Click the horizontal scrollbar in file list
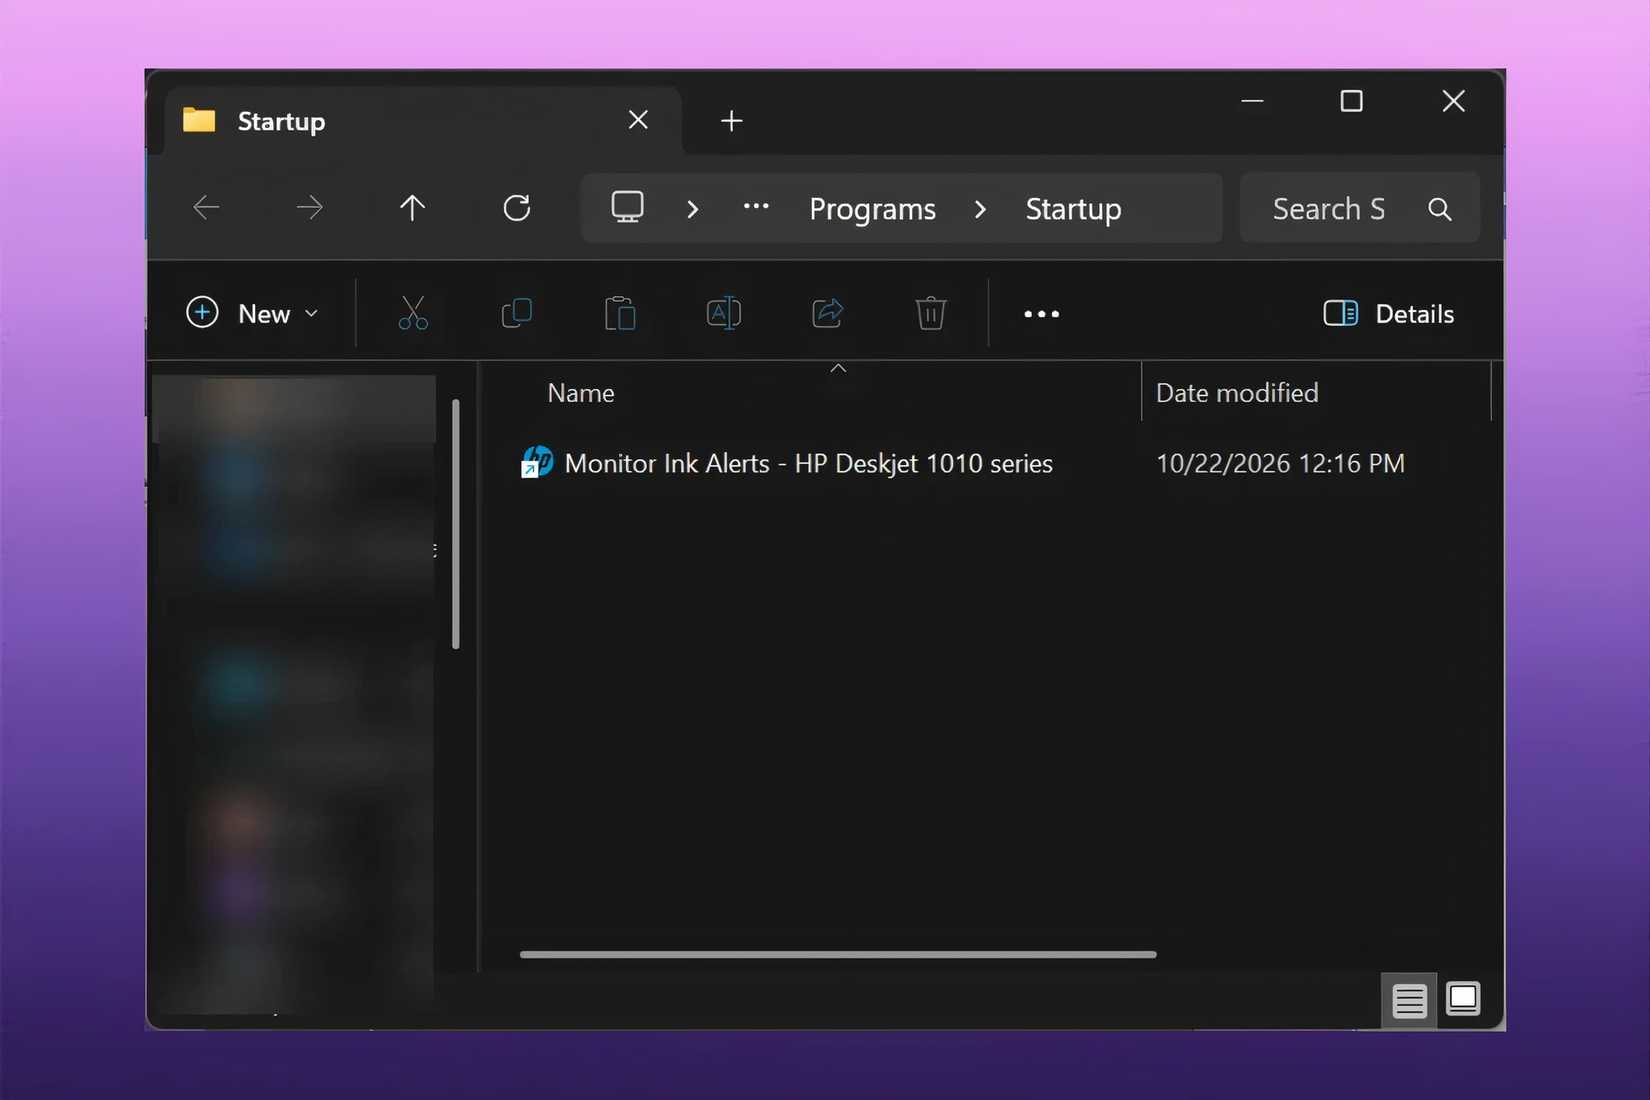1650x1100 pixels. point(838,954)
